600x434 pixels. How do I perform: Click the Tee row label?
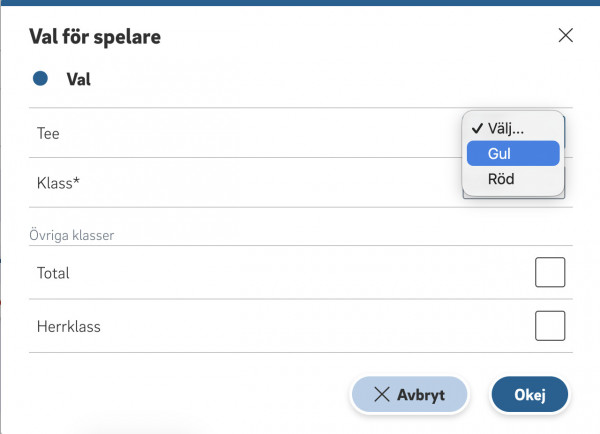click(49, 133)
